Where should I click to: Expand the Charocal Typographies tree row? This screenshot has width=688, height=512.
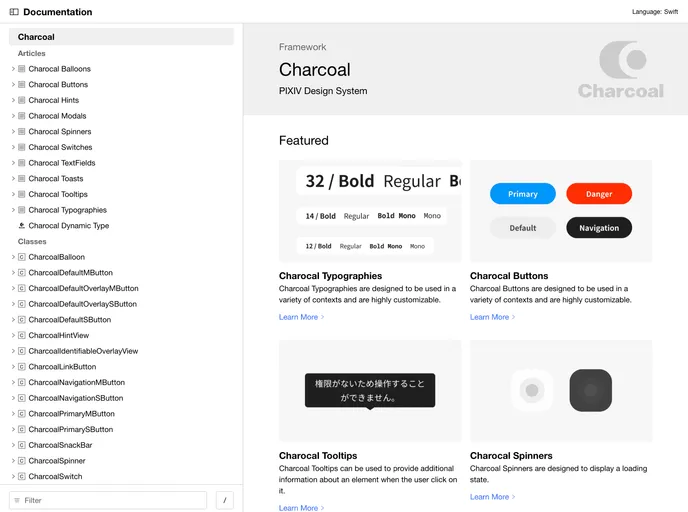[x=13, y=210]
